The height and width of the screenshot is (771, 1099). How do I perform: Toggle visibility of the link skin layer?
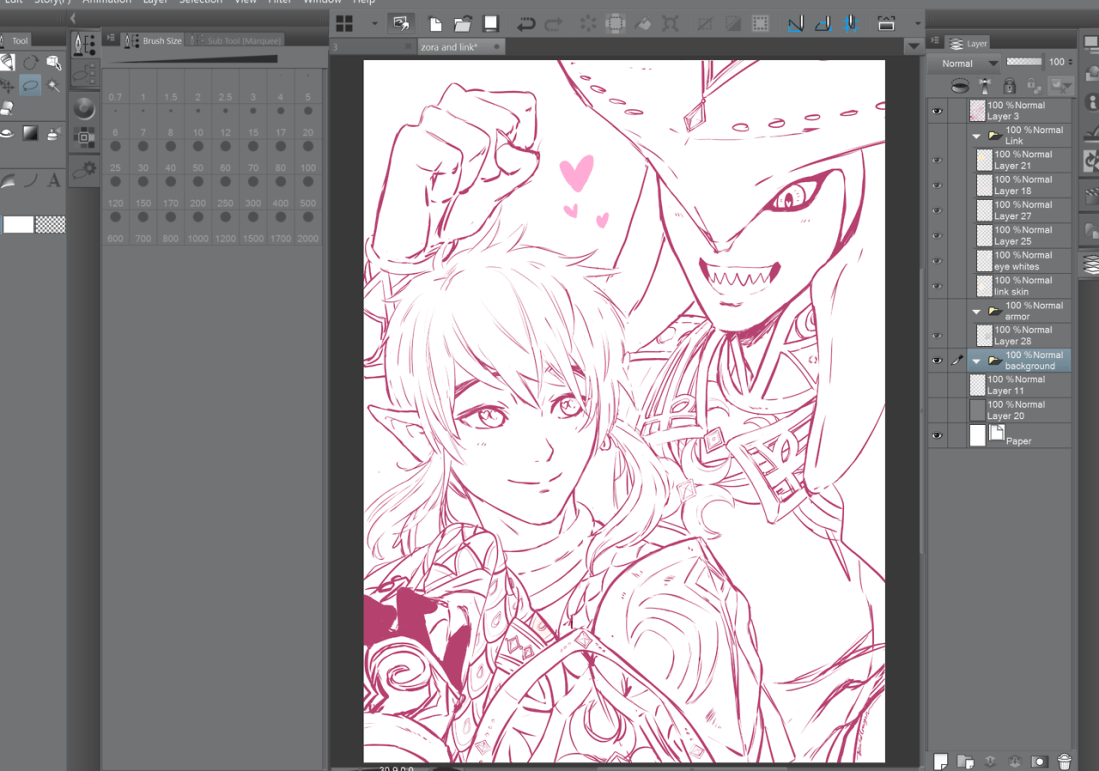tap(937, 286)
